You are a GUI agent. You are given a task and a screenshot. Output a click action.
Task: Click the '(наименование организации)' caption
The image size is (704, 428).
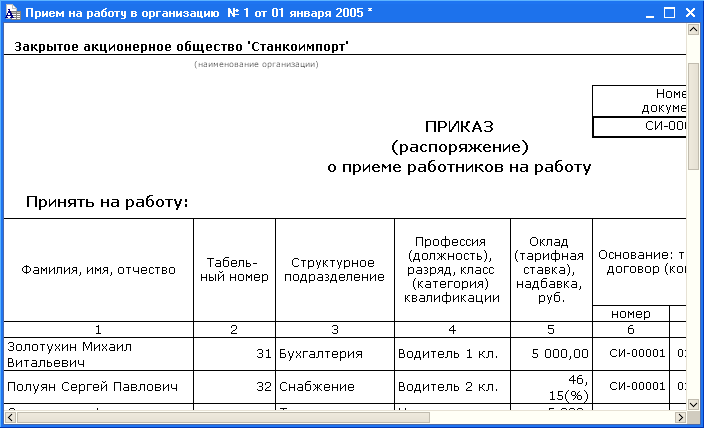click(256, 64)
